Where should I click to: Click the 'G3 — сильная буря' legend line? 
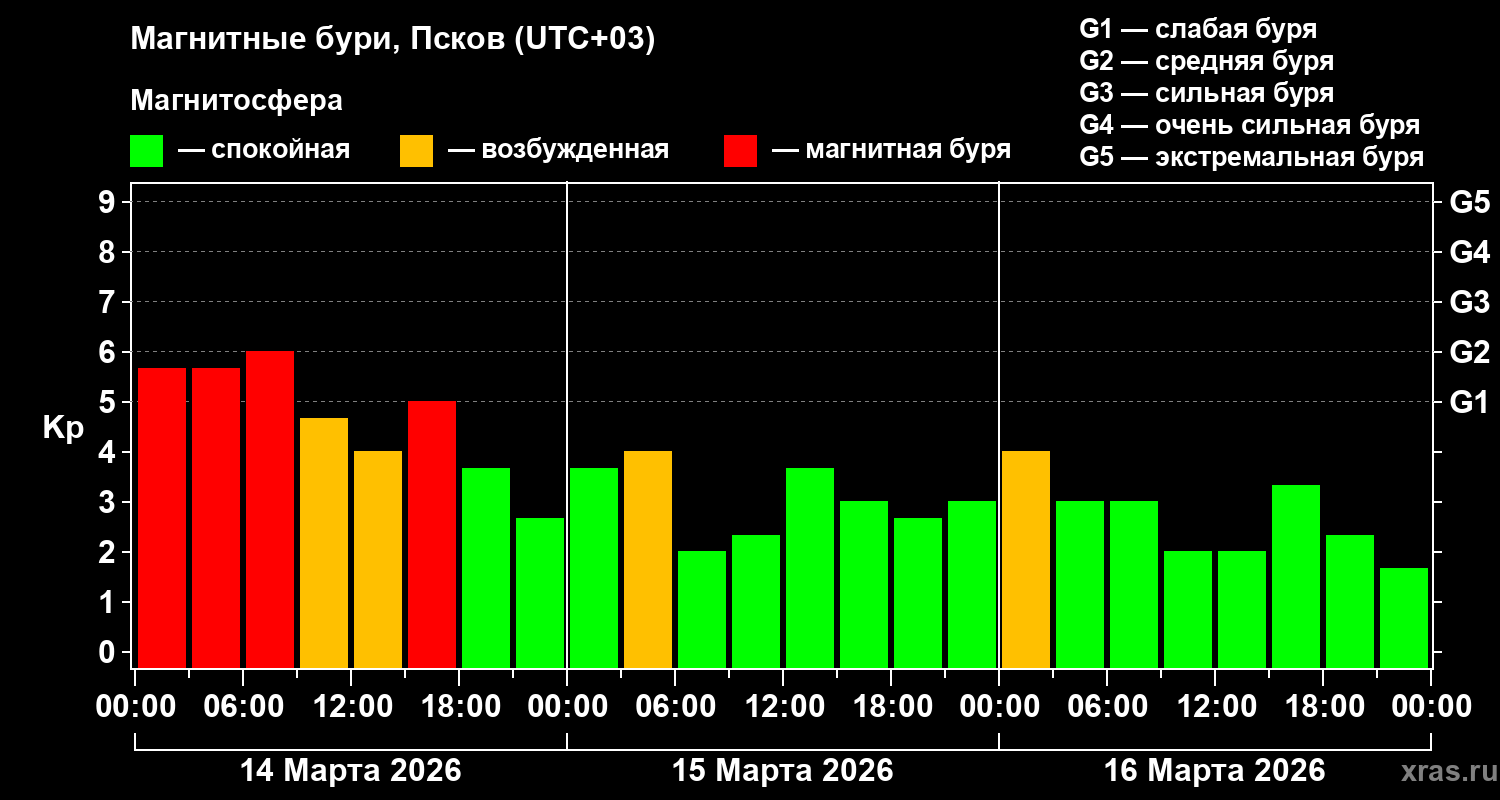(x=1207, y=93)
